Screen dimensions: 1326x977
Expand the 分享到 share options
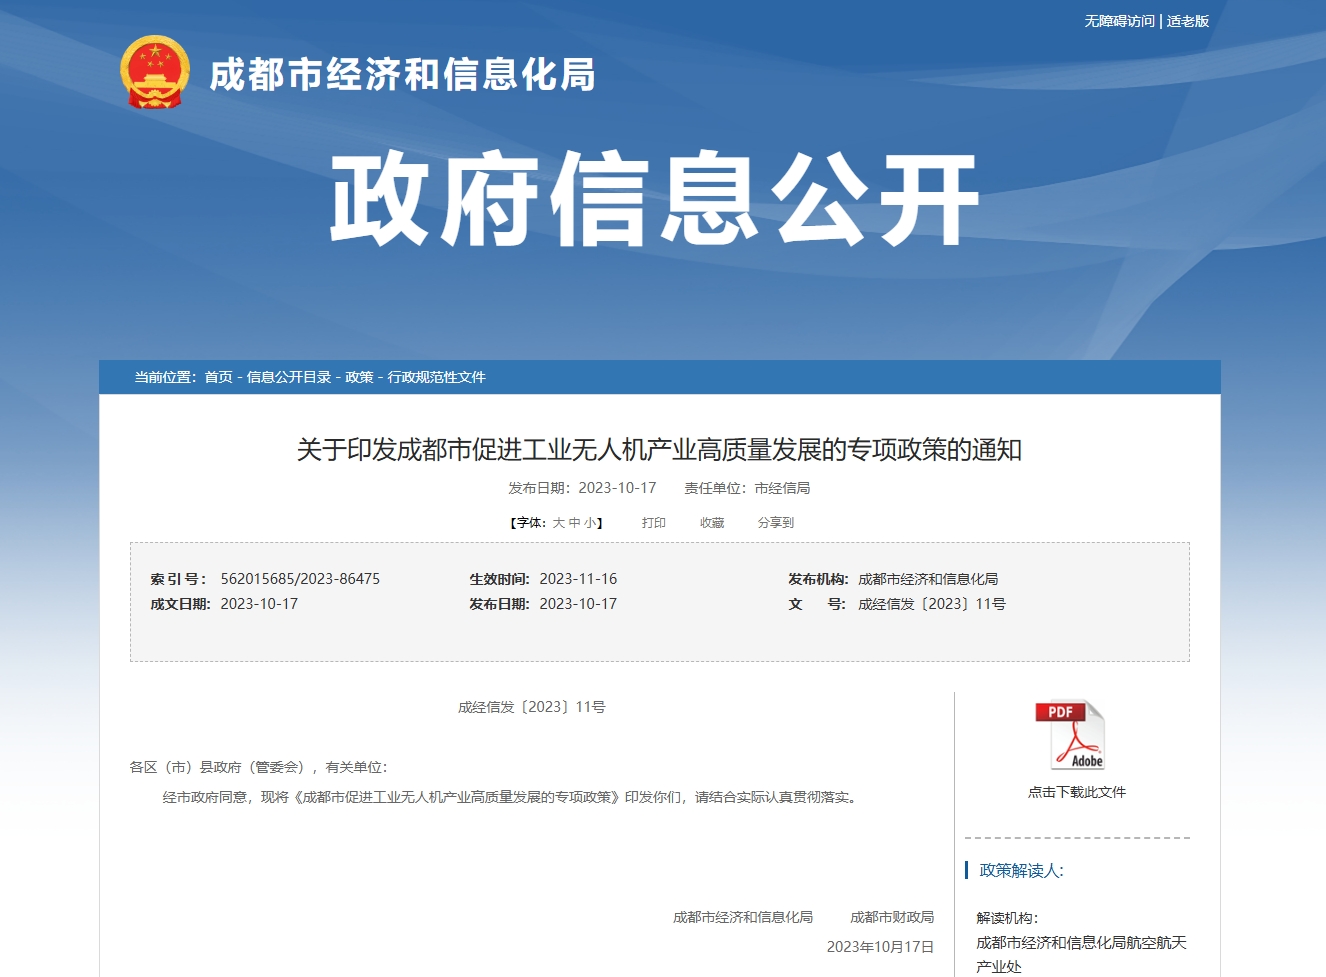(775, 523)
